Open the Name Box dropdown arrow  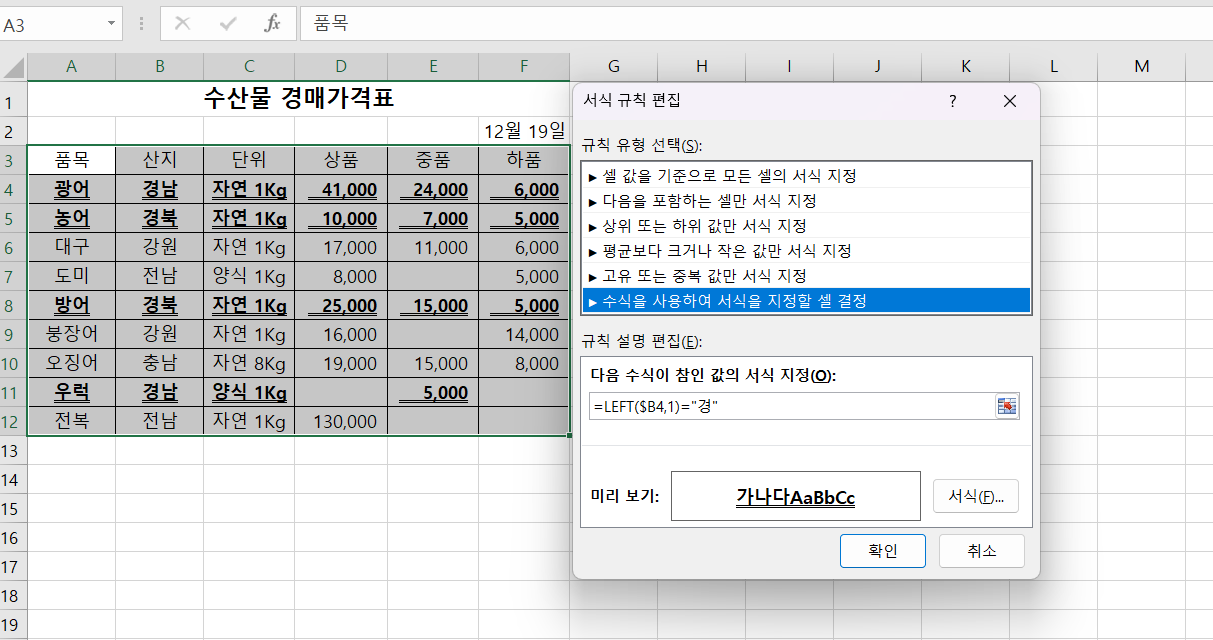point(110,23)
